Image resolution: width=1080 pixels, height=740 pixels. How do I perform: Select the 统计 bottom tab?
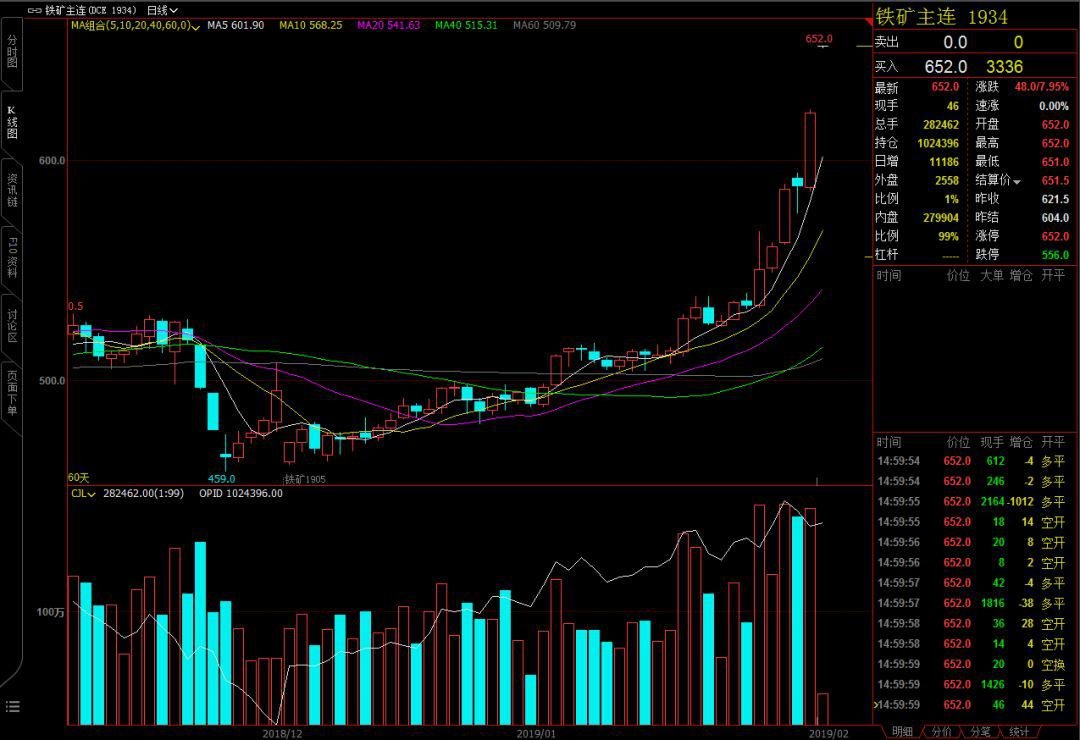pyautogui.click(x=1019, y=732)
